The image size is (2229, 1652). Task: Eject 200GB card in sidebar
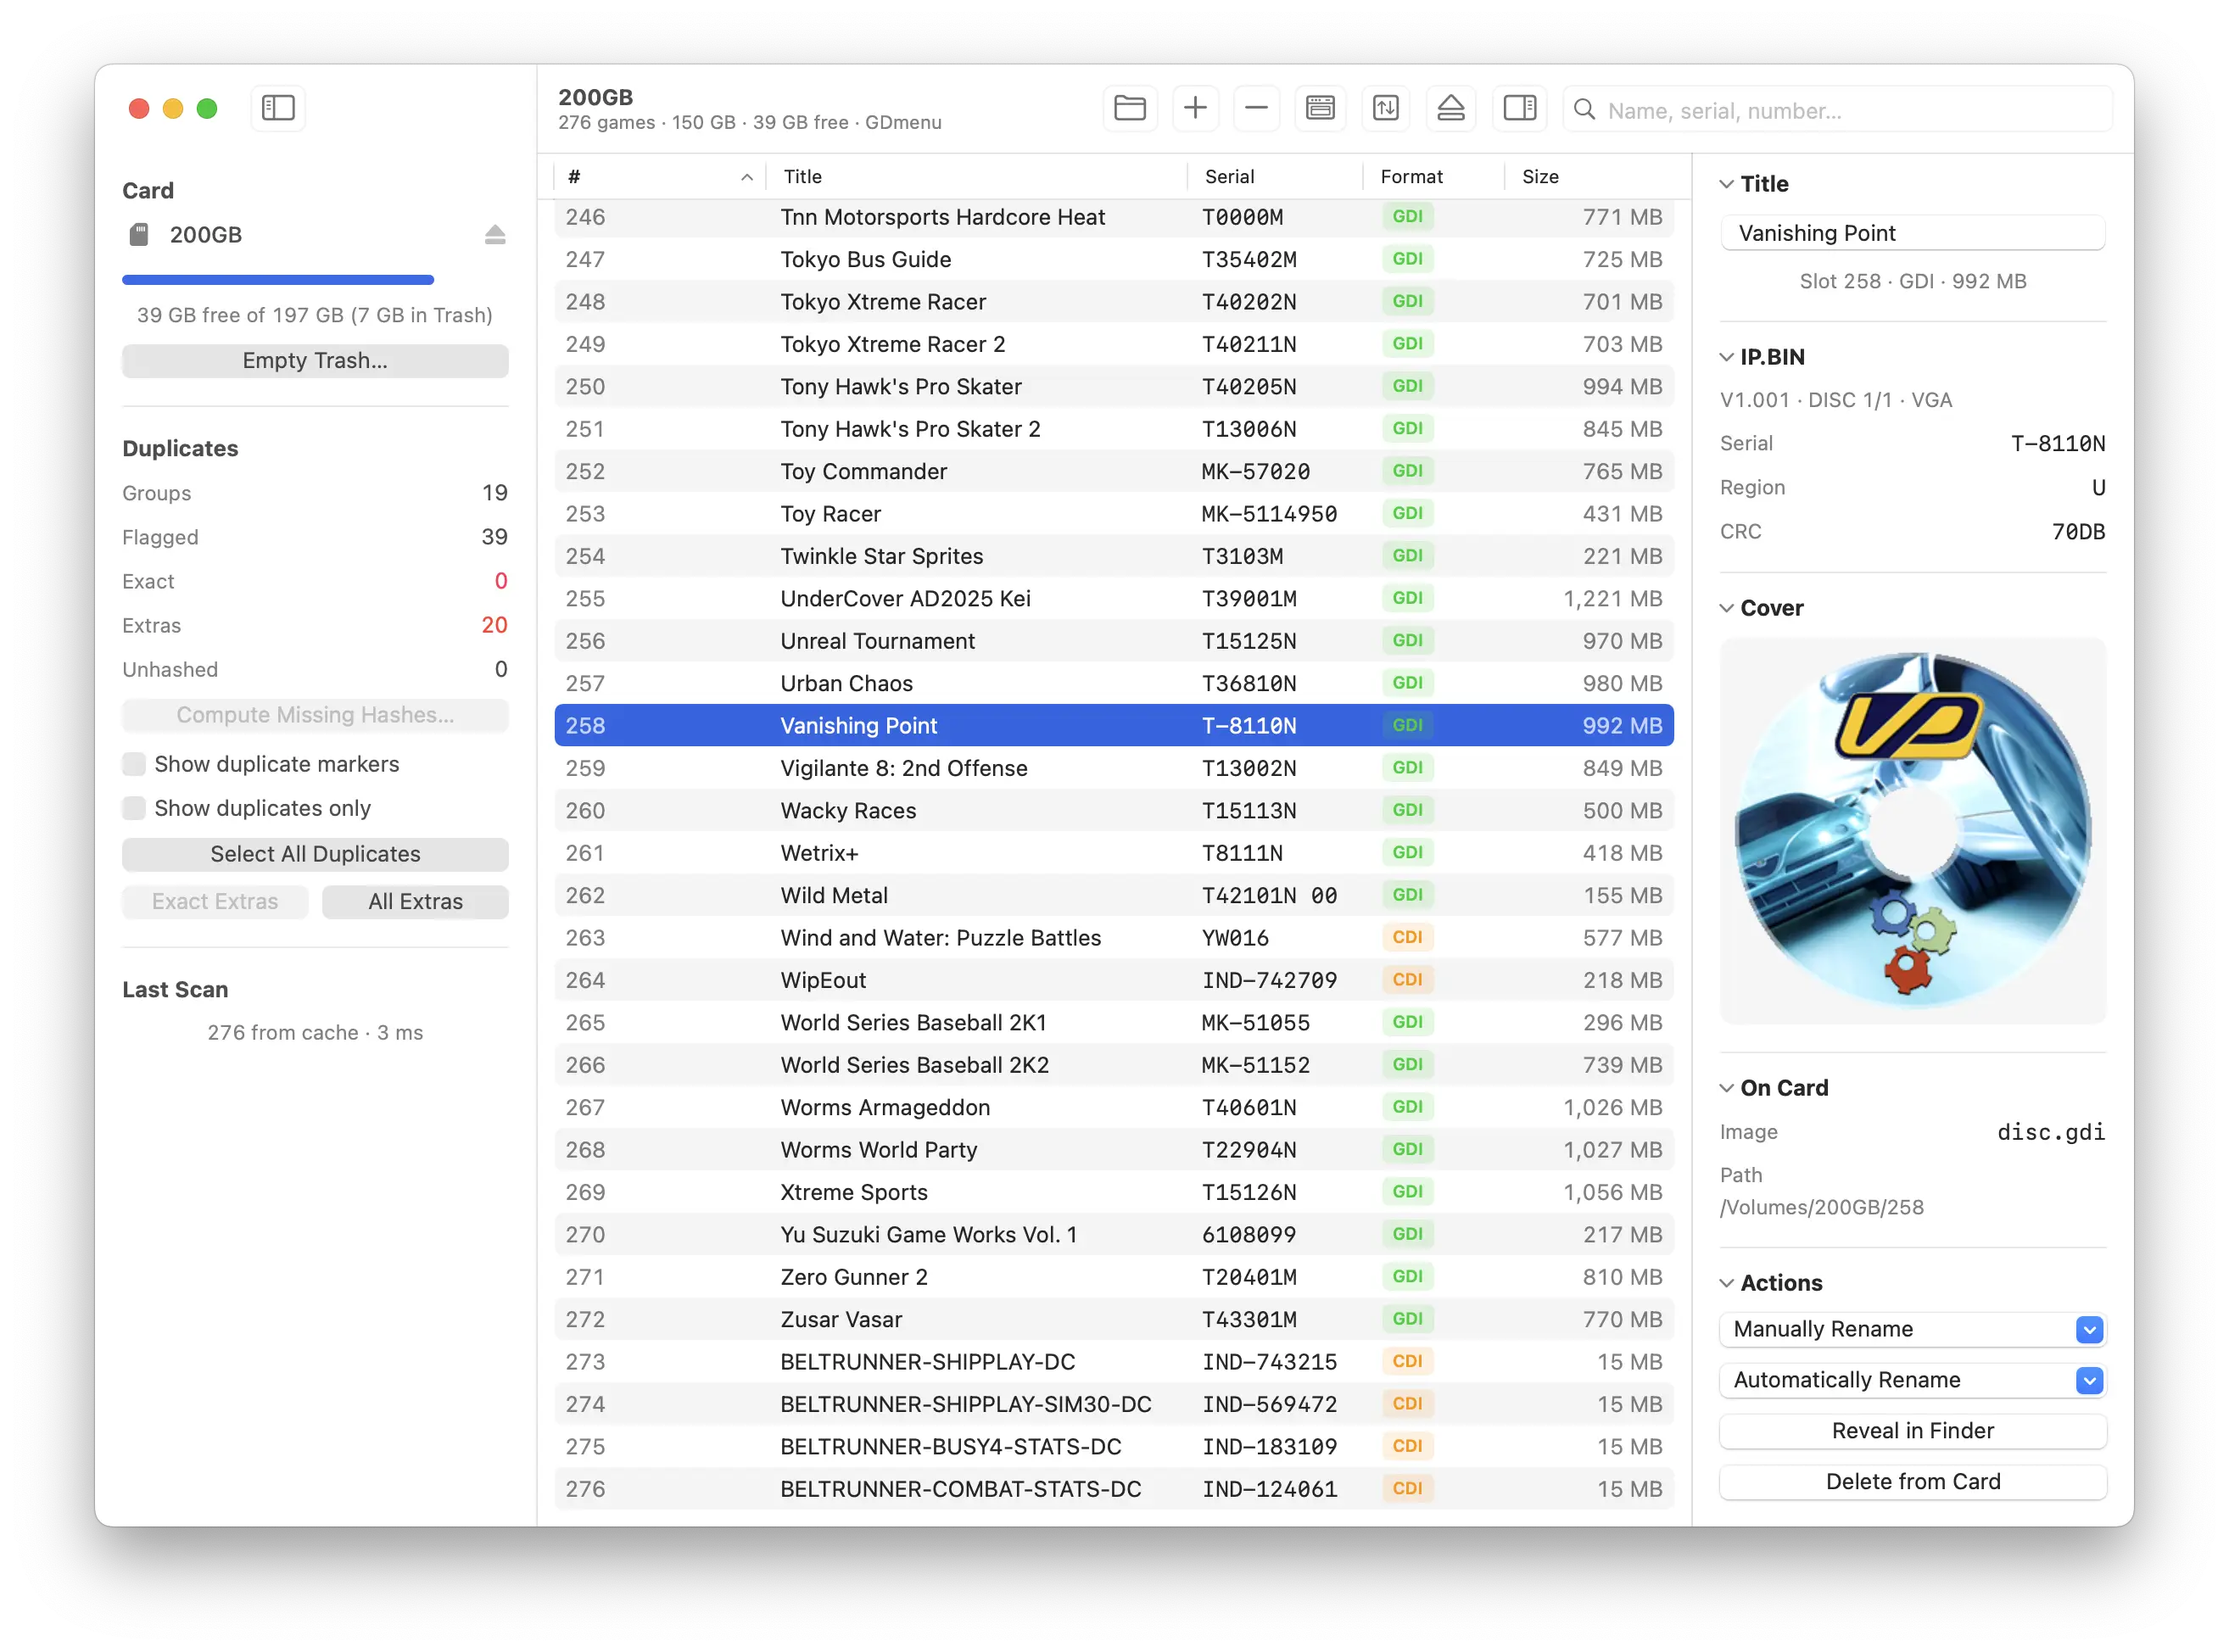(495, 235)
